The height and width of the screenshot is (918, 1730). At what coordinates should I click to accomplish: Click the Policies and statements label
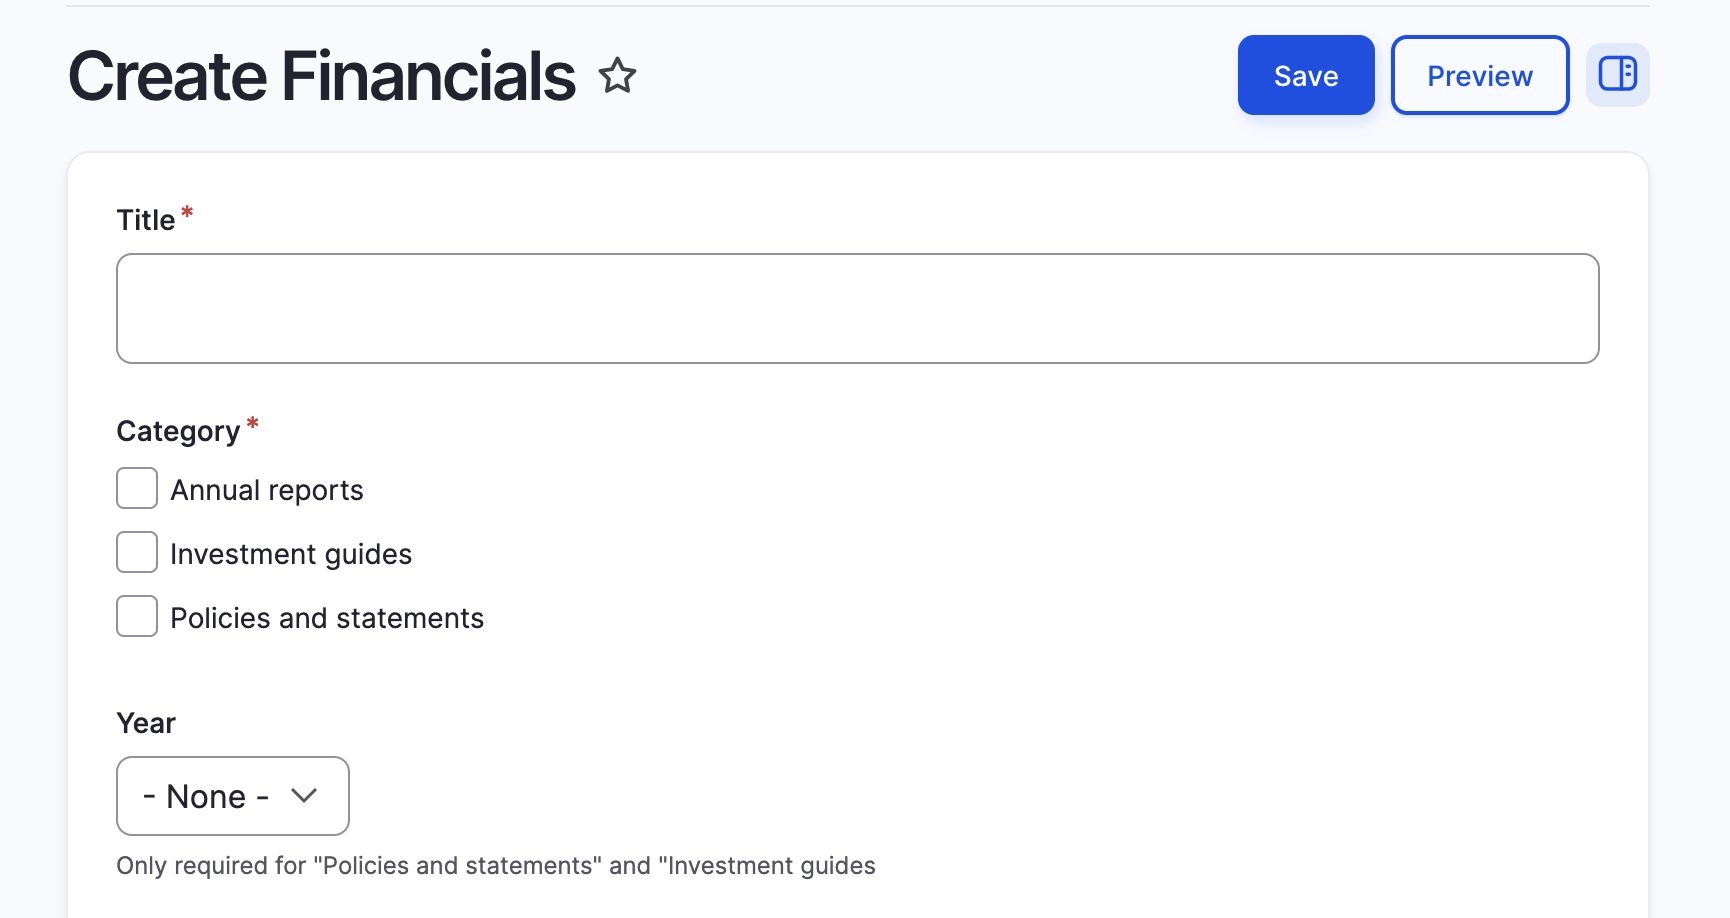[327, 618]
